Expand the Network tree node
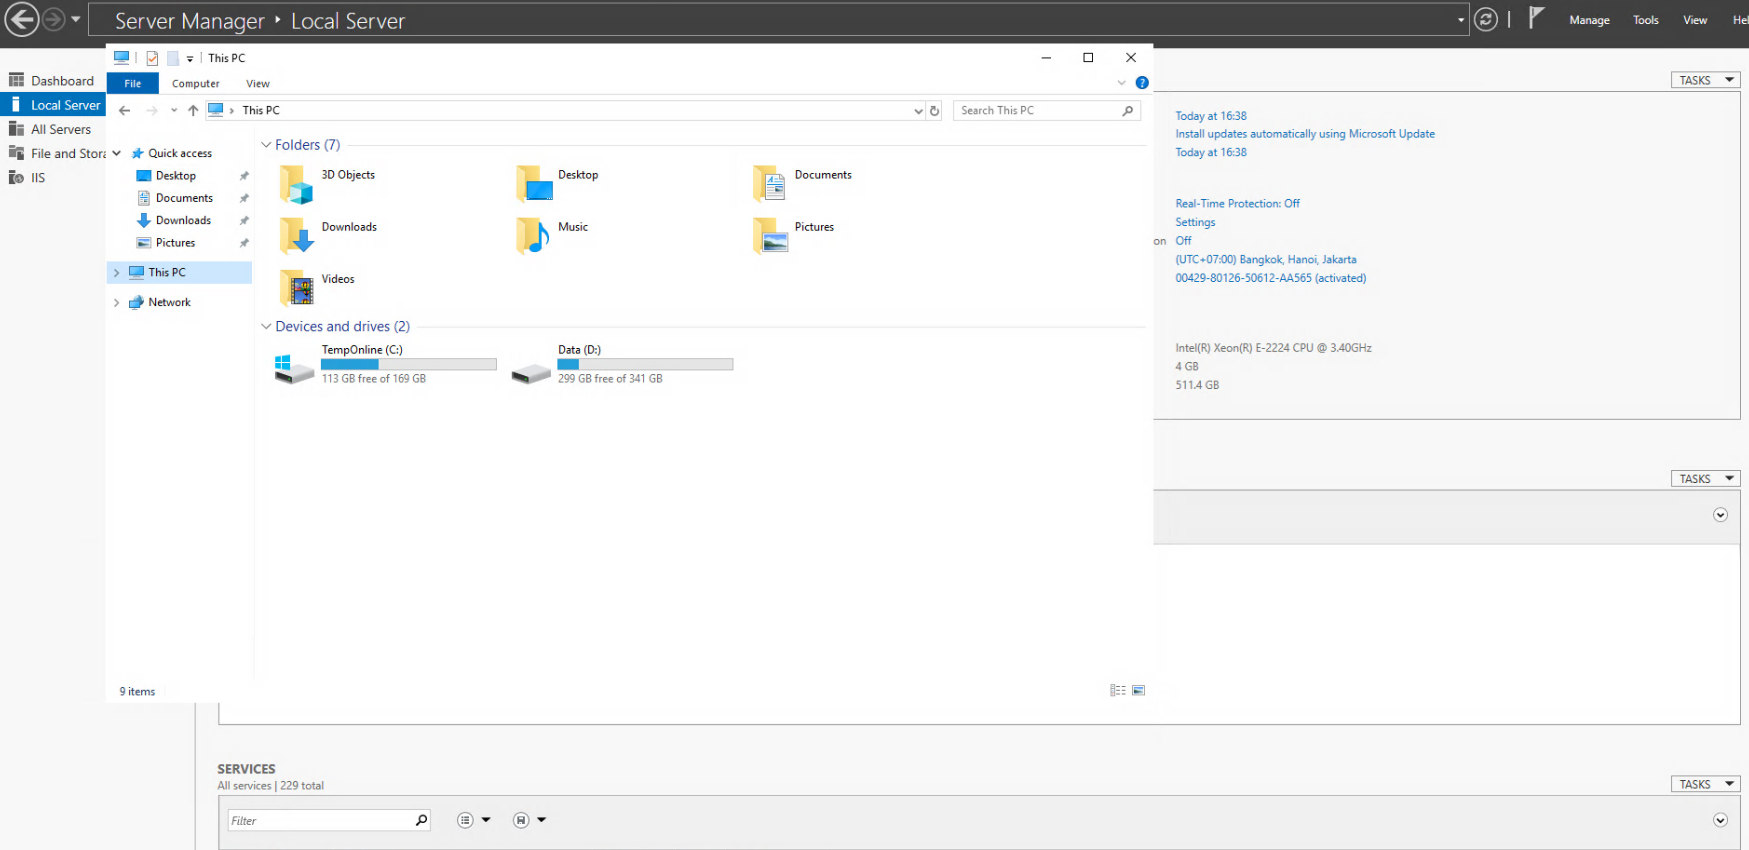The height and width of the screenshot is (850, 1749). 117,303
